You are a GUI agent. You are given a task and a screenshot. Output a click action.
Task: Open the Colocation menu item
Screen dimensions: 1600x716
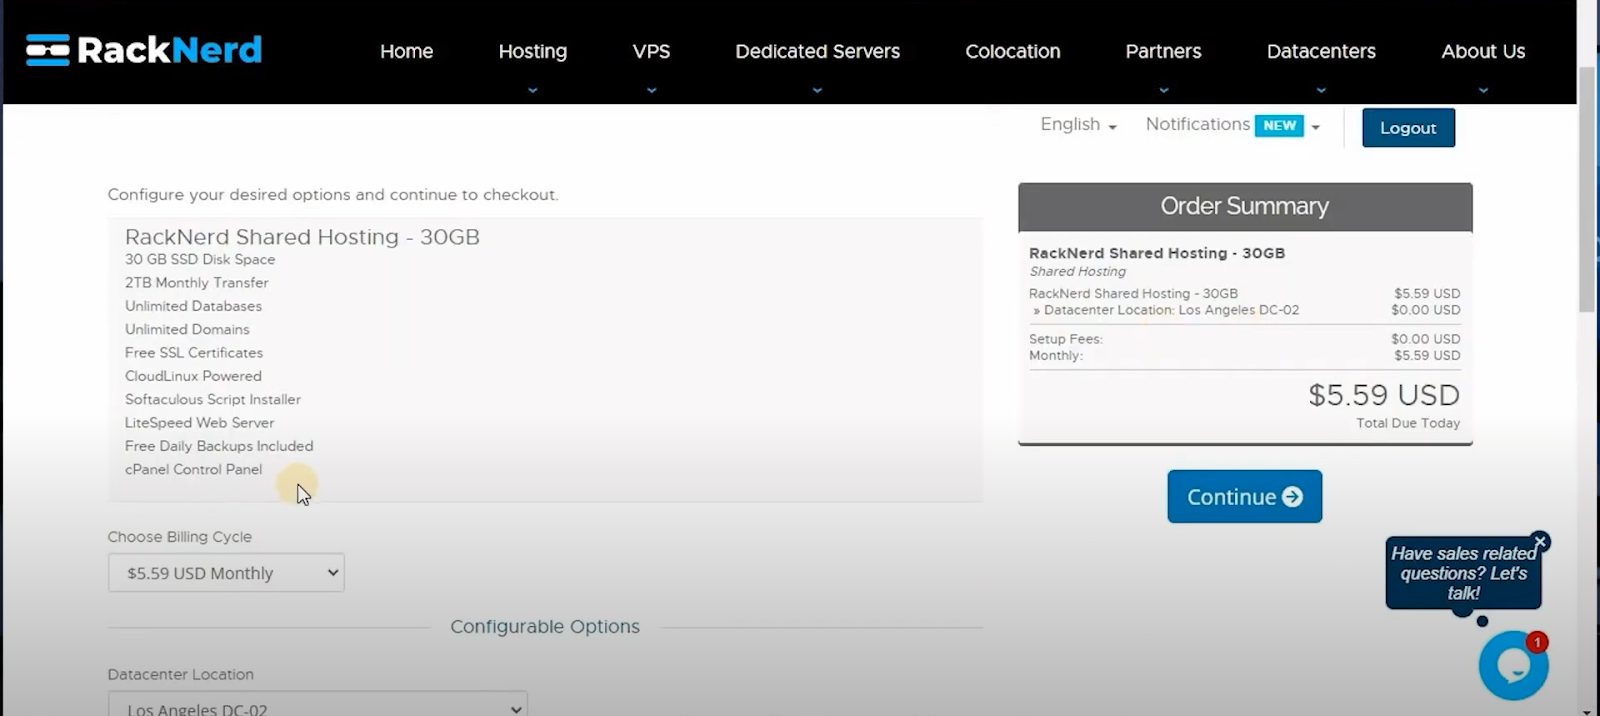click(1012, 51)
